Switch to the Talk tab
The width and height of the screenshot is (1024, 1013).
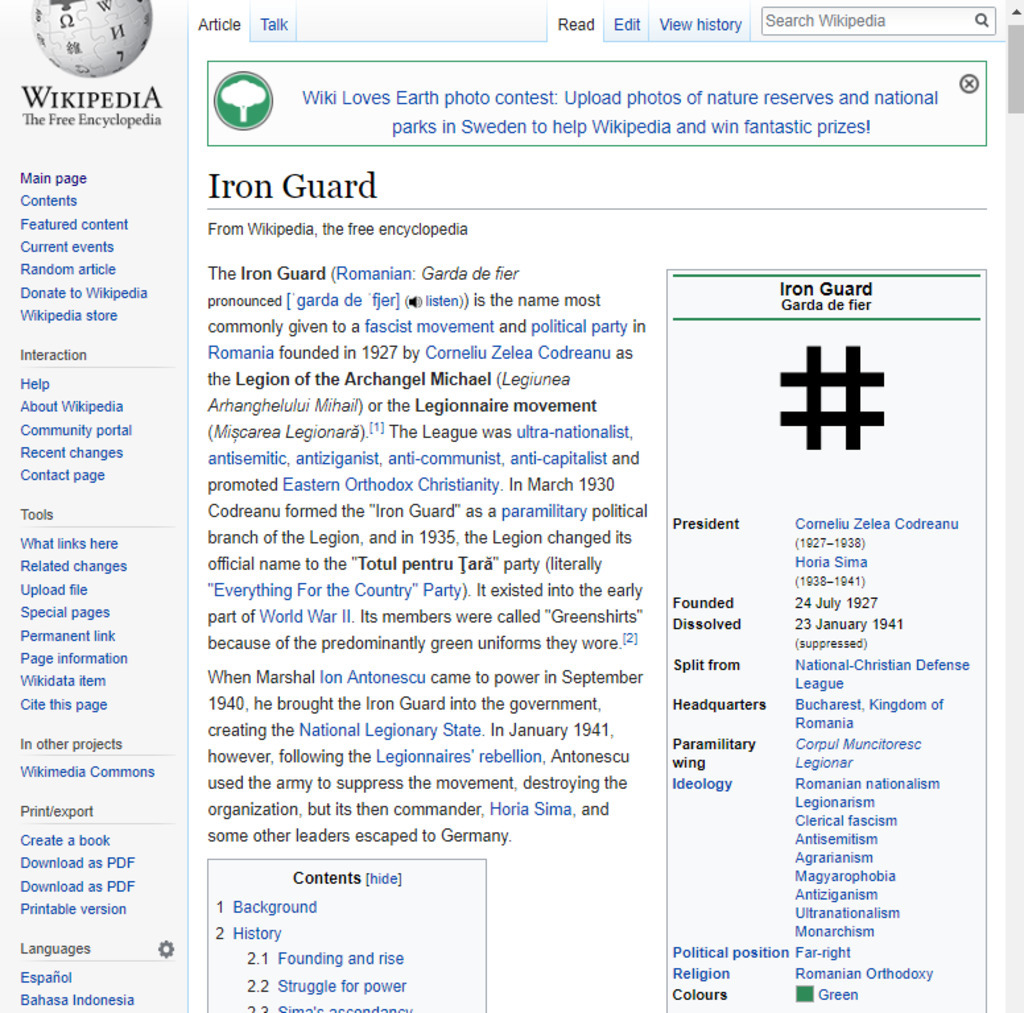coord(273,25)
